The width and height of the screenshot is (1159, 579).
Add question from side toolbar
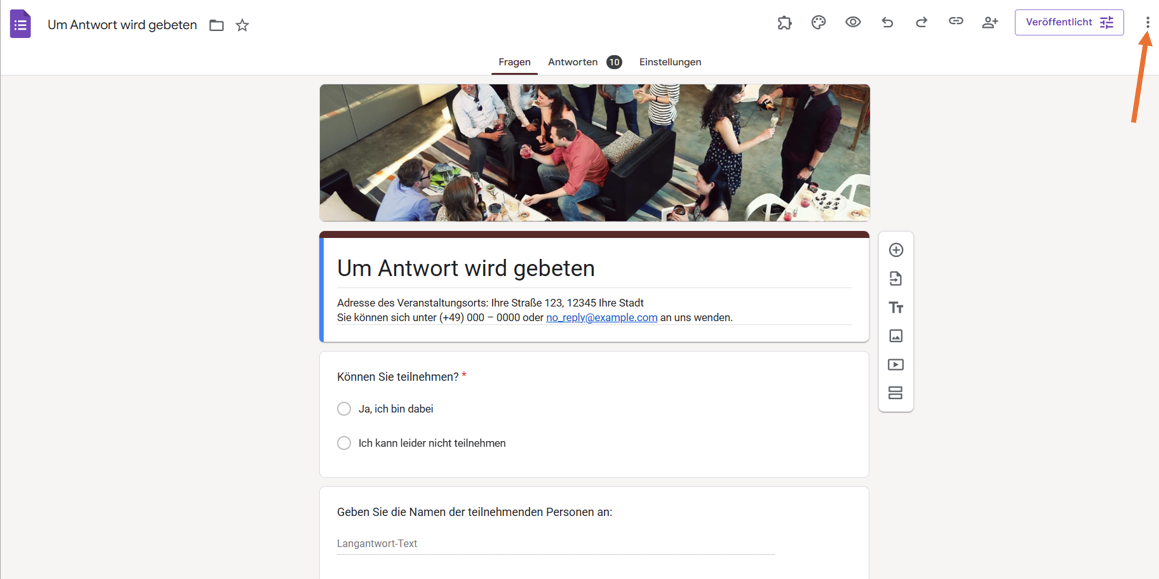[x=896, y=250]
